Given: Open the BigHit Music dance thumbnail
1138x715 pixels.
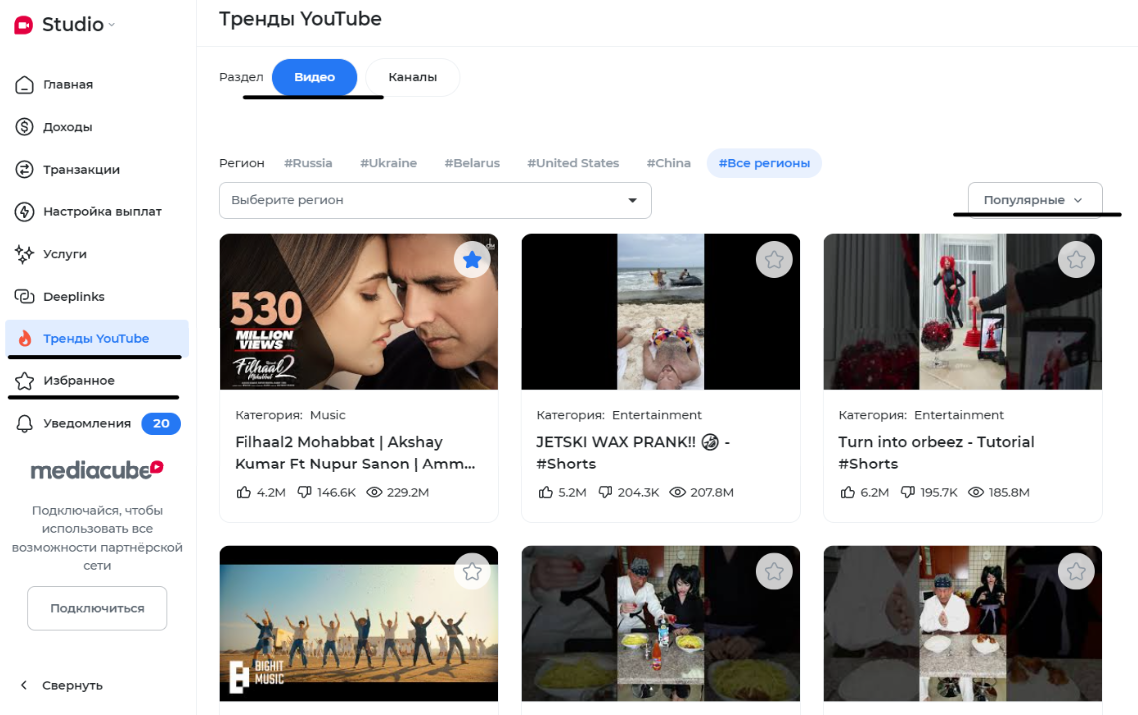Looking at the screenshot, I should click(x=359, y=624).
